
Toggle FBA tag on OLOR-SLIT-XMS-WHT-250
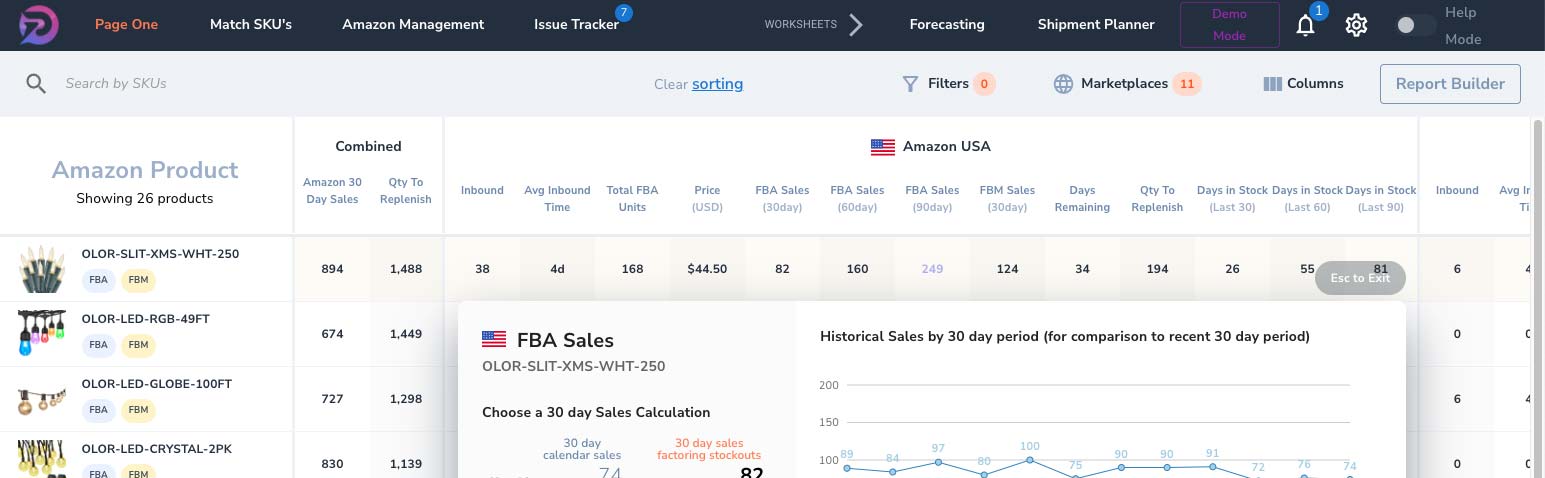click(x=98, y=280)
